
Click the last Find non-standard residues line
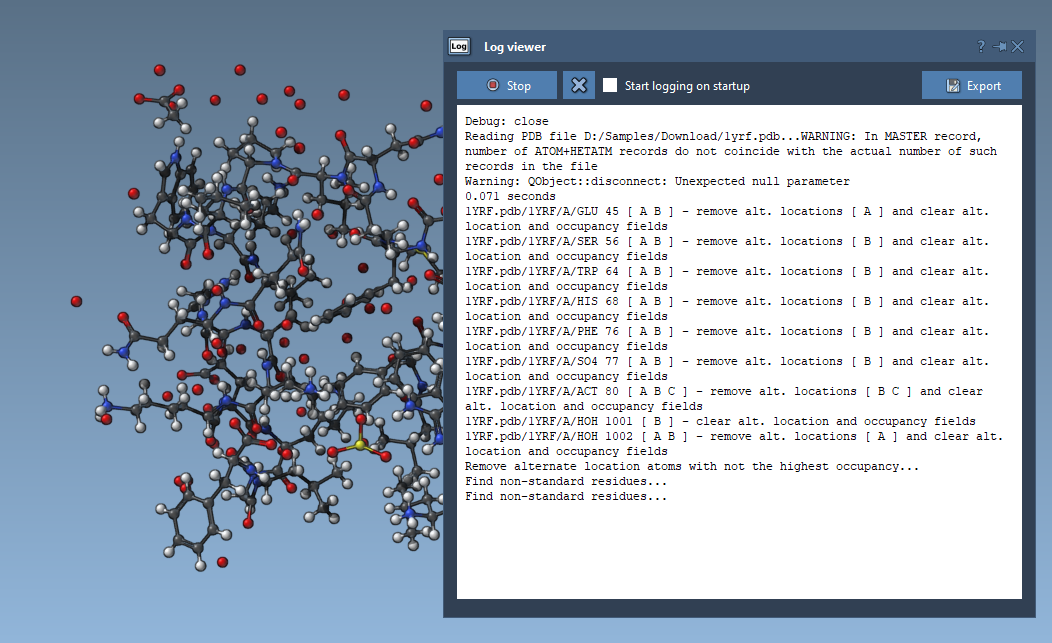click(566, 496)
